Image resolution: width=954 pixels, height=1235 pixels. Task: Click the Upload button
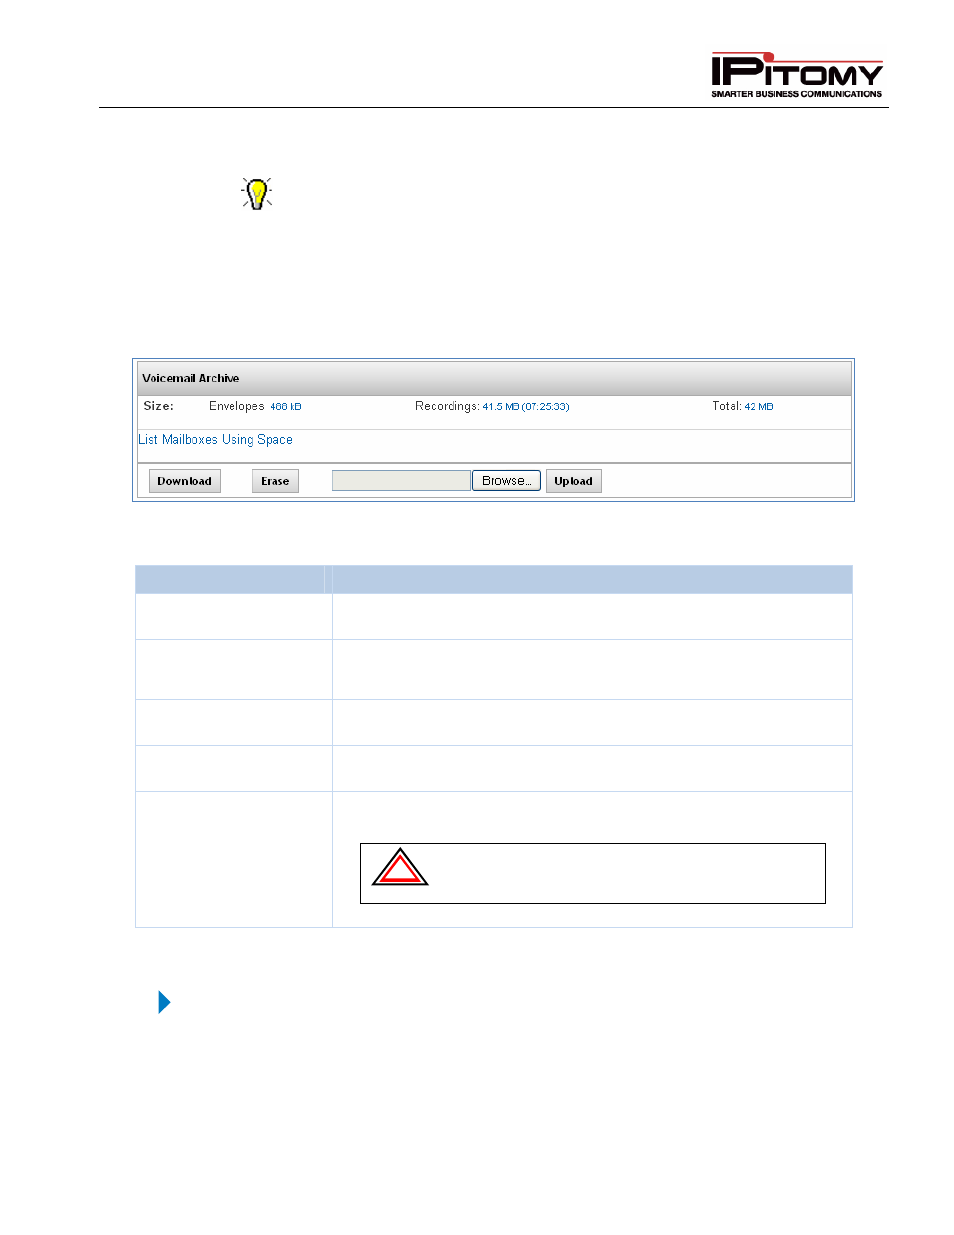pyautogui.click(x=574, y=481)
